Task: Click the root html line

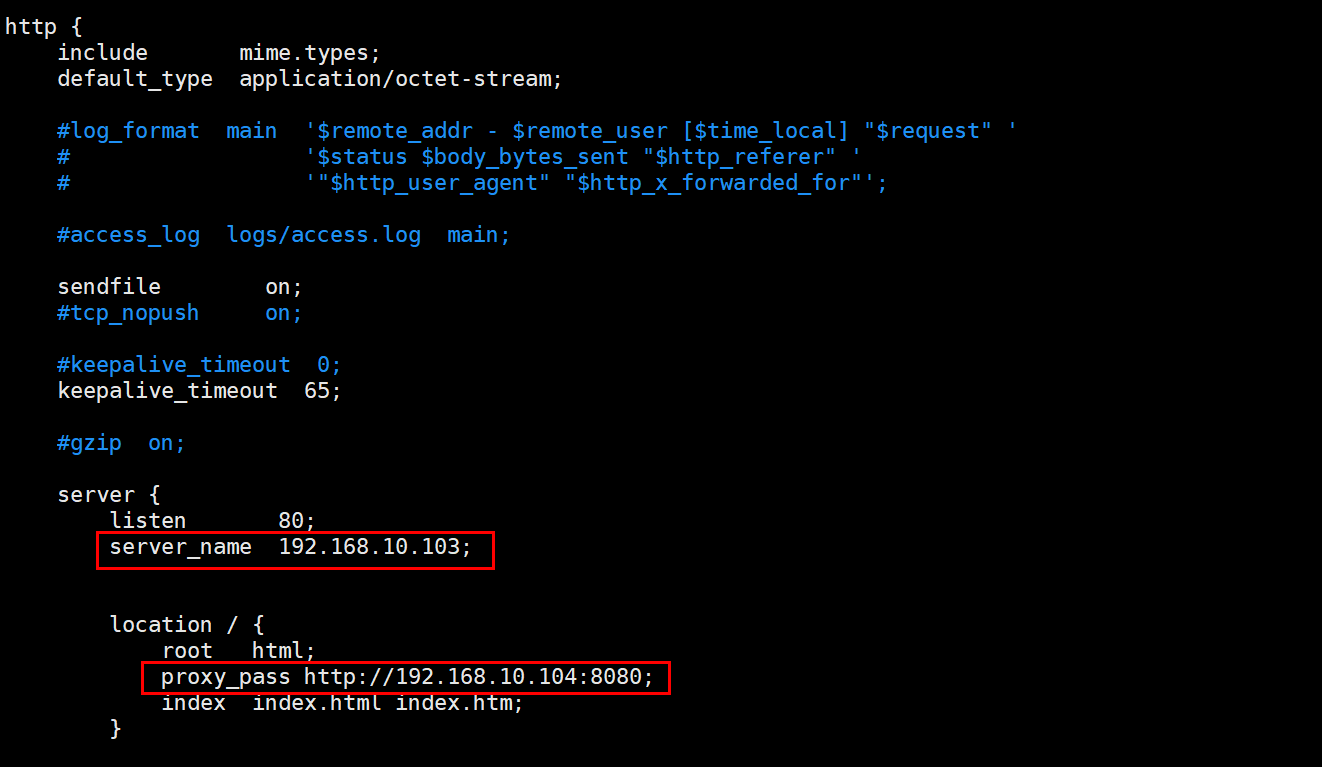Action: [x=239, y=651]
